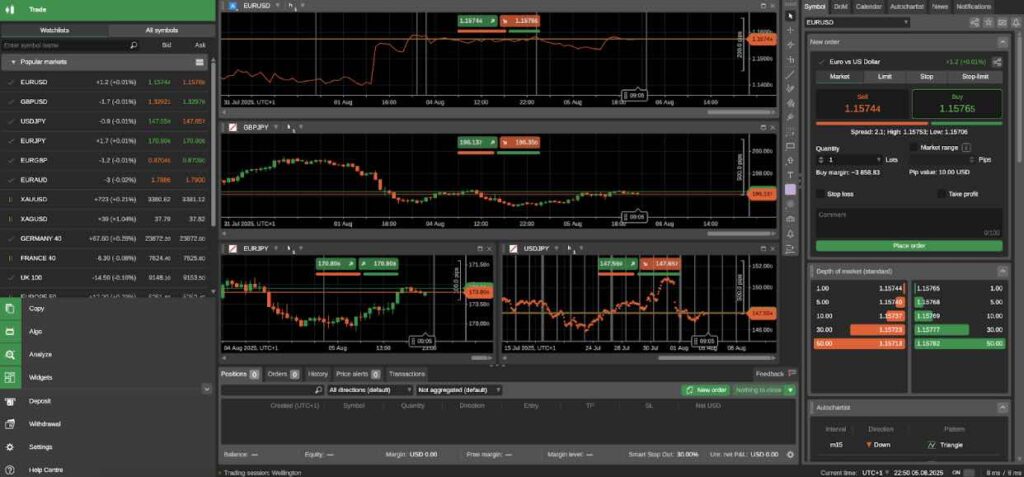Open the Algo section in the sidebar
This screenshot has width=1024, height=477.
click(x=35, y=331)
